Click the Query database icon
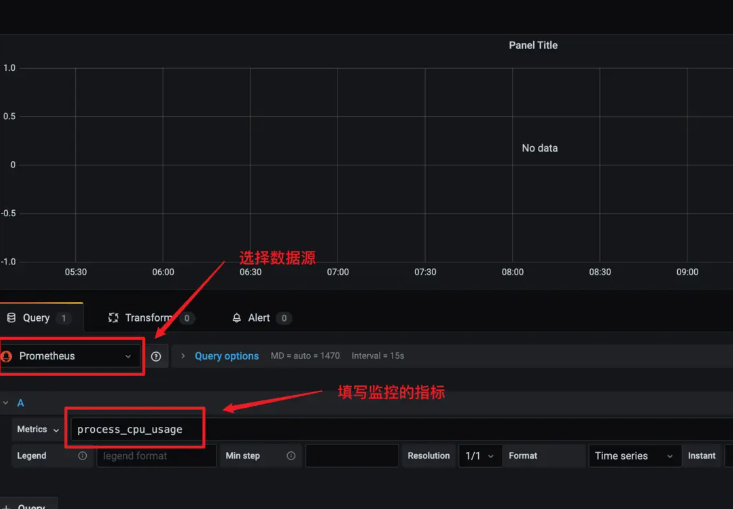Image resolution: width=733 pixels, height=509 pixels. (11, 318)
